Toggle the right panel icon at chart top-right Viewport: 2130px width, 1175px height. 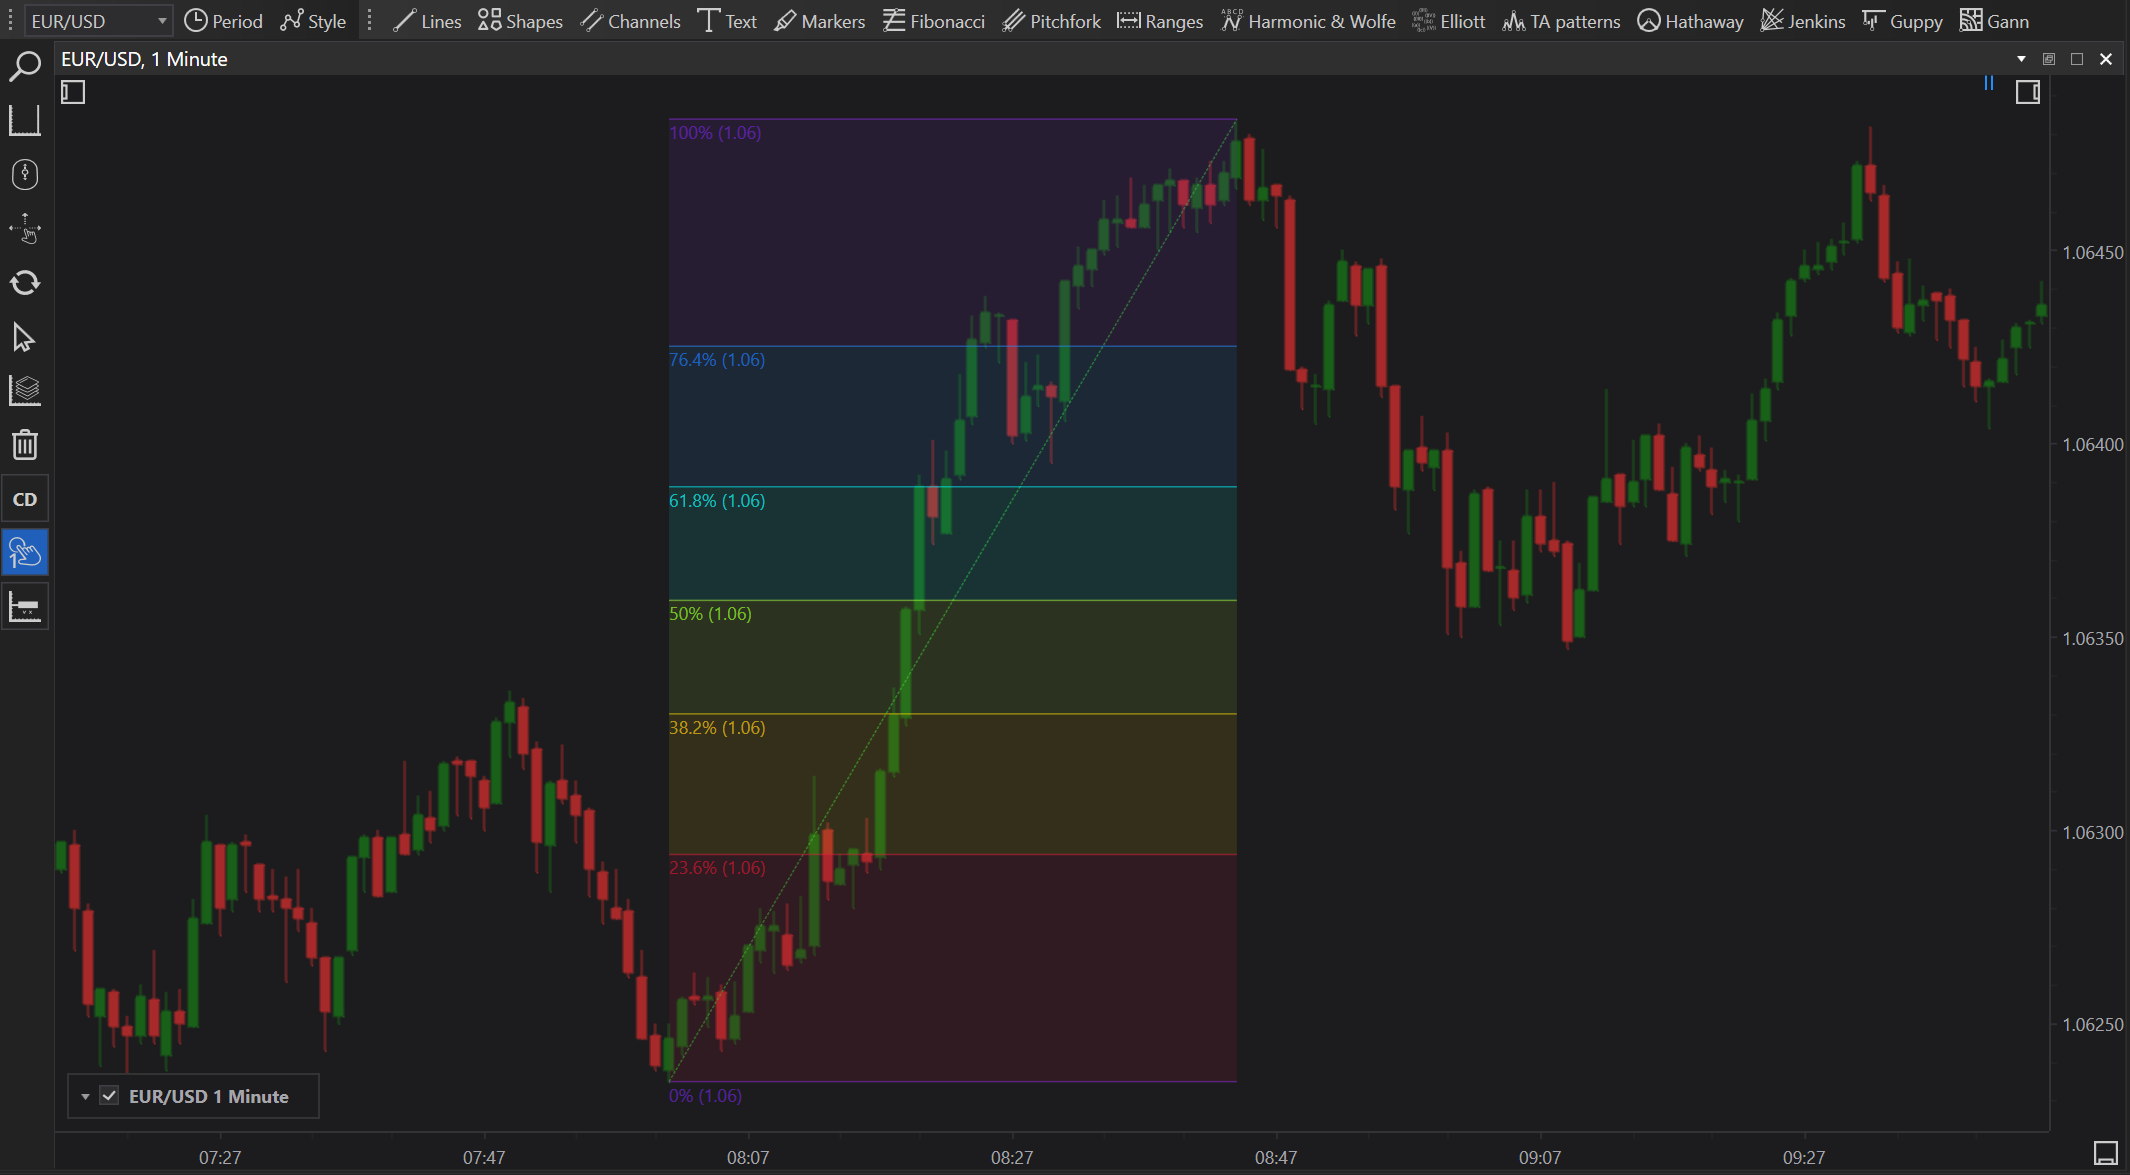(x=2027, y=93)
